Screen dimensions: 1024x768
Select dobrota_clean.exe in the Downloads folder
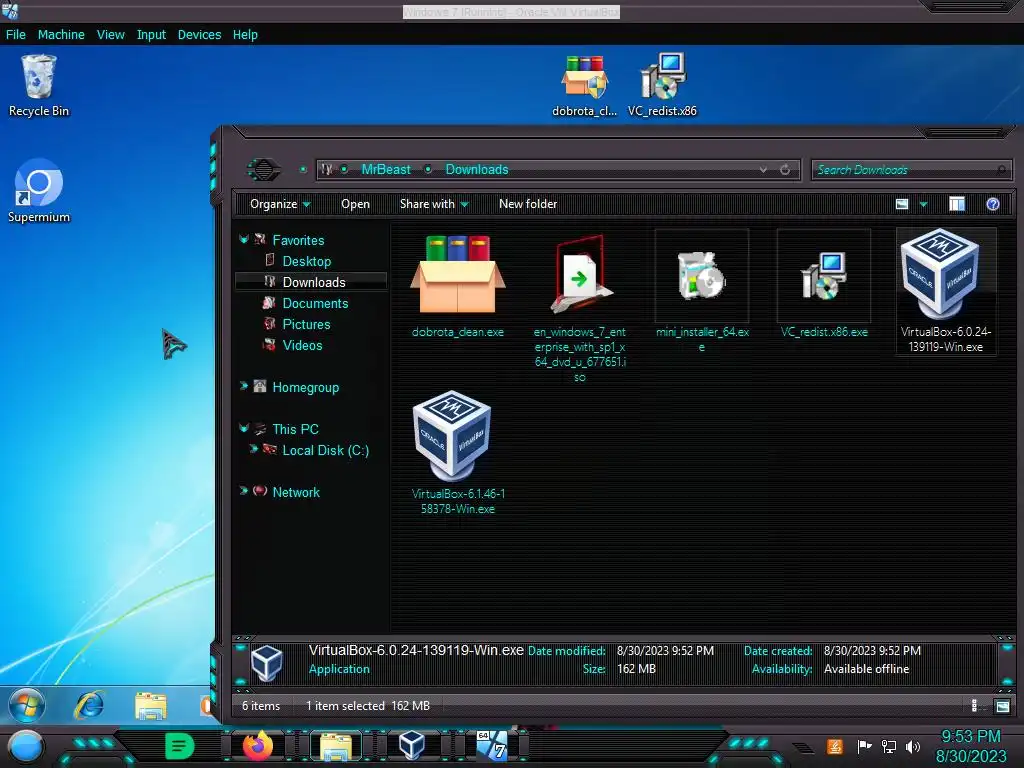tap(458, 286)
